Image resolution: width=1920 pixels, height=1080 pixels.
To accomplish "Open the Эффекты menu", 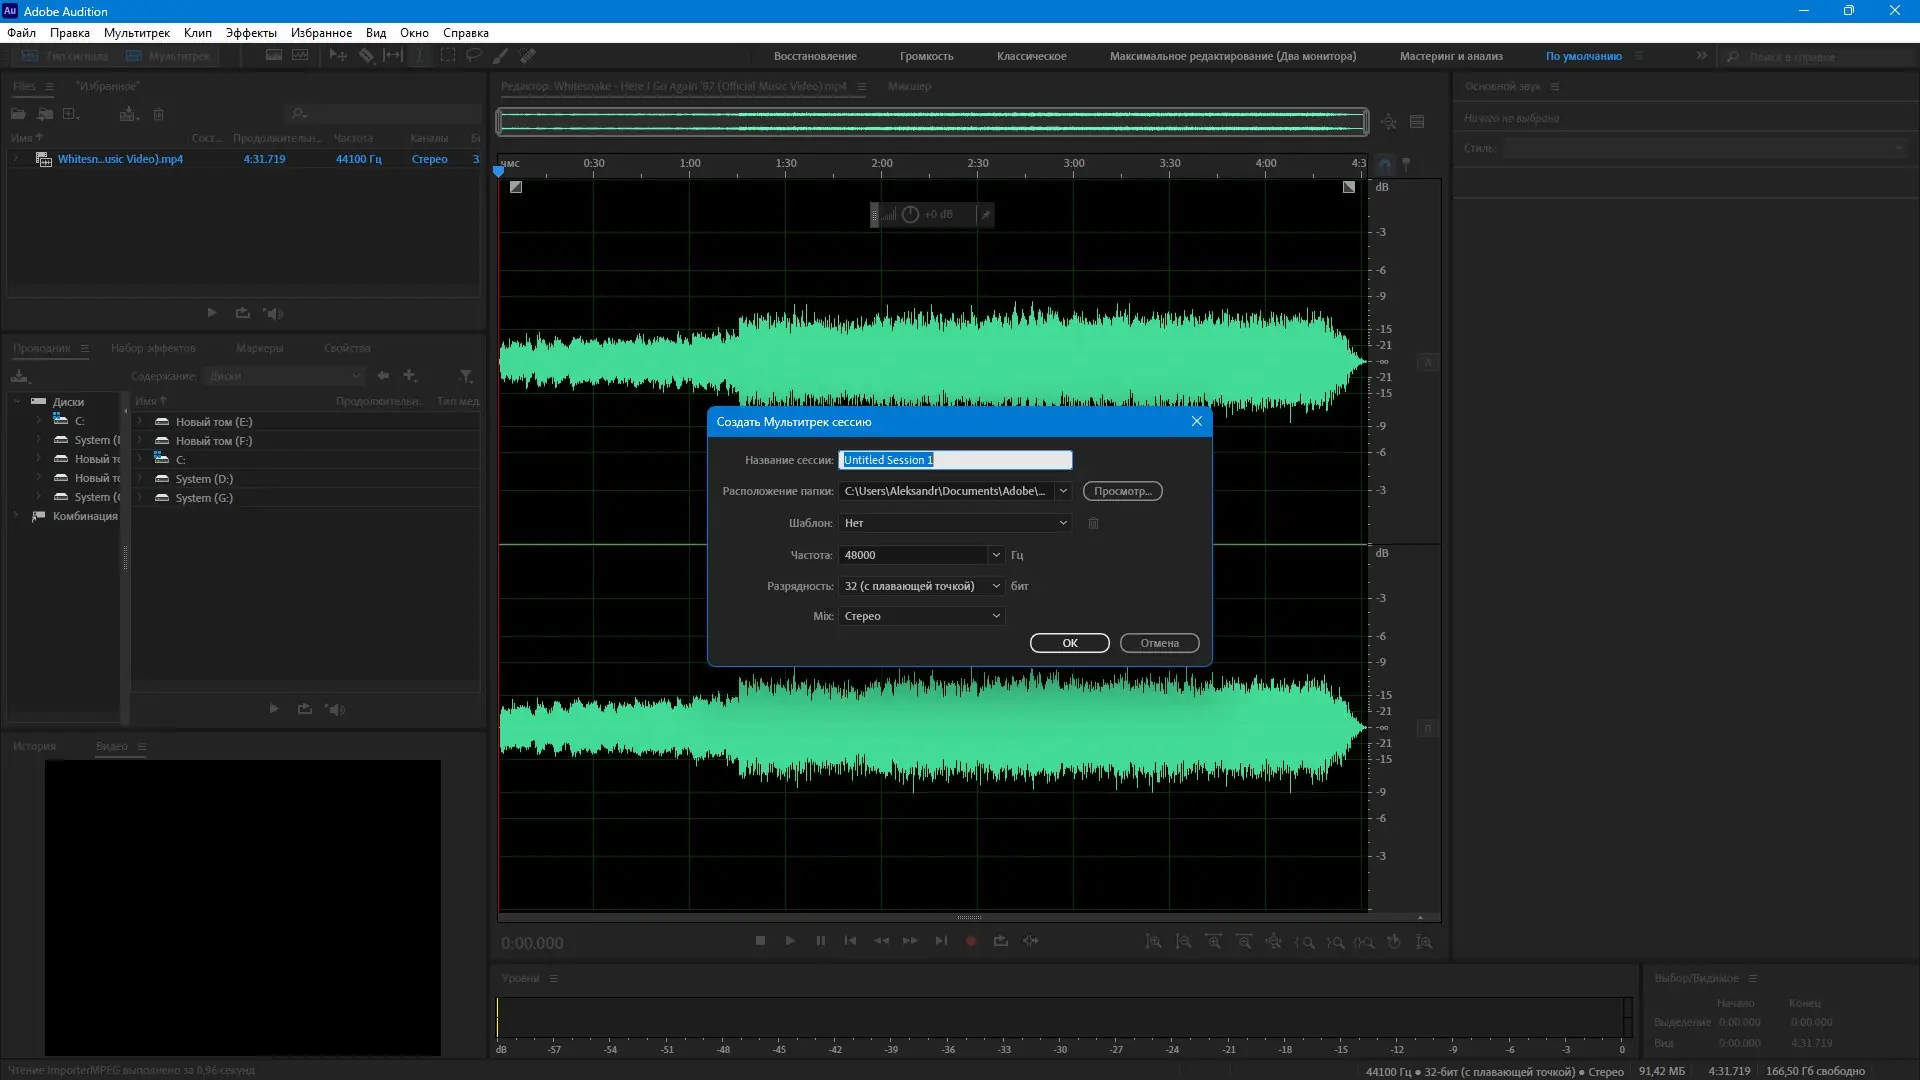I will click(250, 33).
